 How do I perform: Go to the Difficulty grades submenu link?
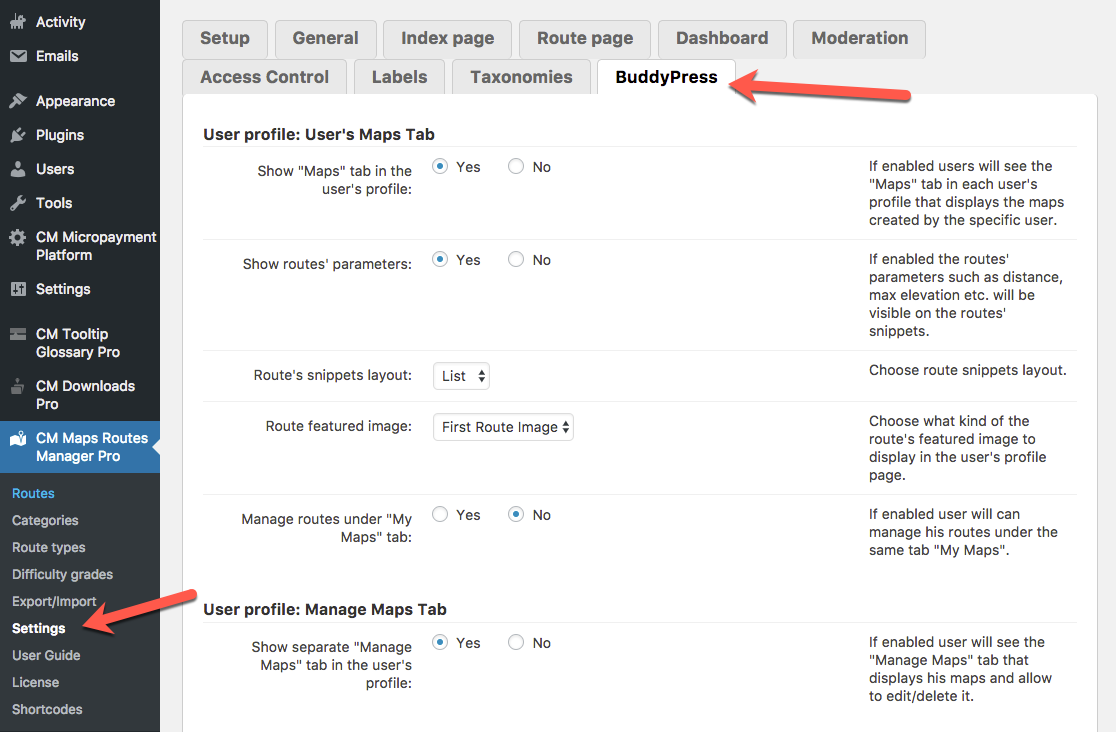[63, 575]
